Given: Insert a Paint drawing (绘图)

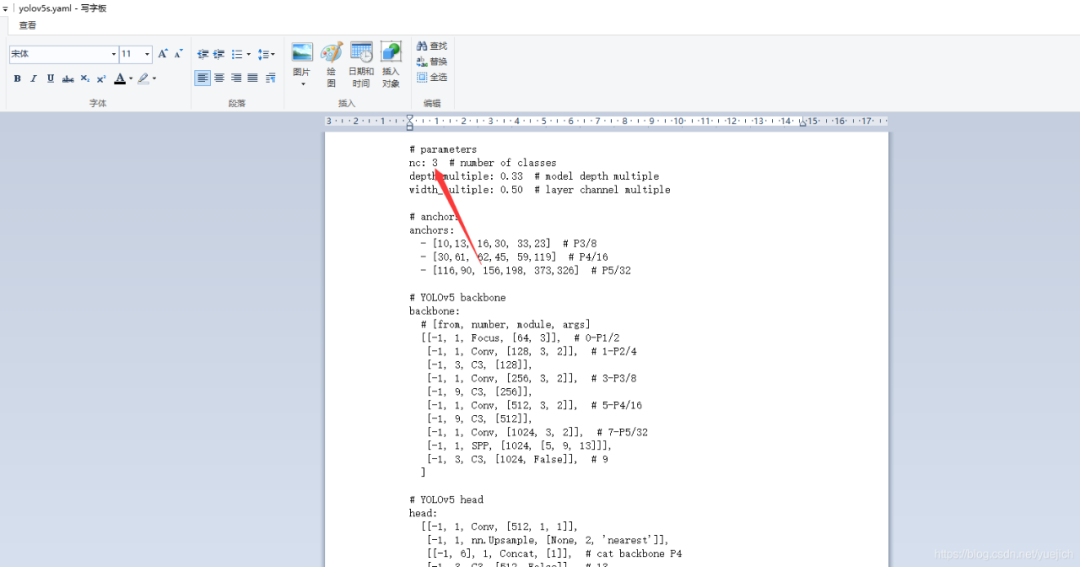Looking at the screenshot, I should click(x=331, y=64).
